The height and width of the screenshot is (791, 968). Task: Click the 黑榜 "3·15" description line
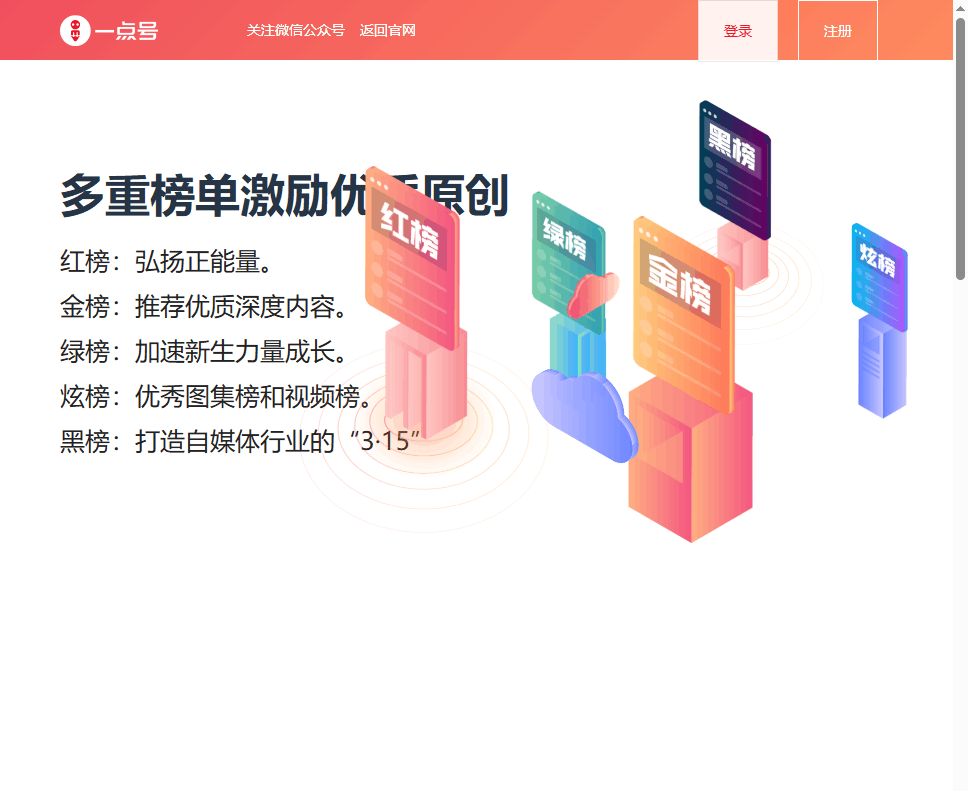[x=240, y=441]
